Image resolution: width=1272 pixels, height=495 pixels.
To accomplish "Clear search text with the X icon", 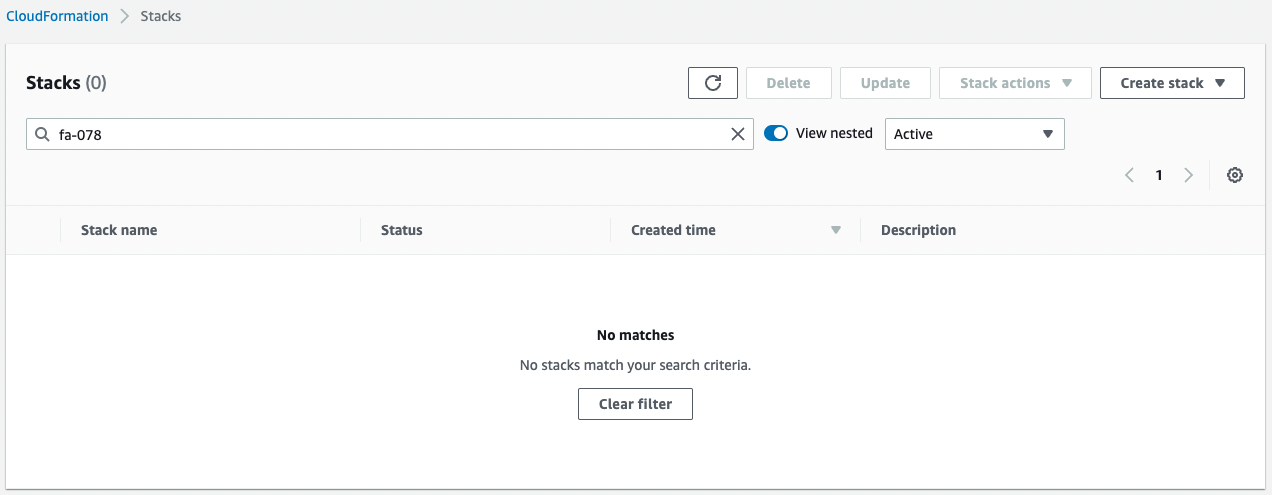I will (738, 134).
